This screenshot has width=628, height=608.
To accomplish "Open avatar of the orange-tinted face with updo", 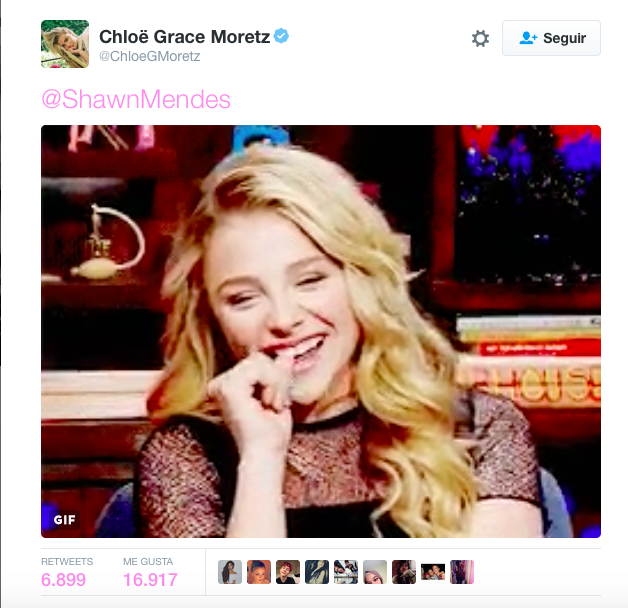I will pos(259,572).
